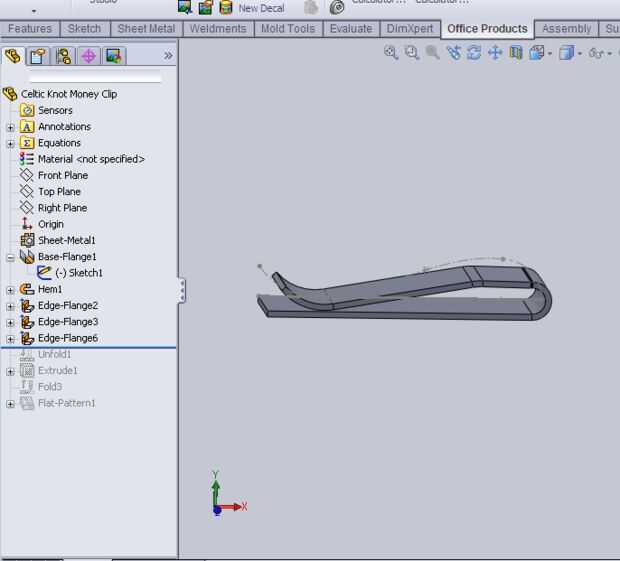Expand the Equations node
The height and width of the screenshot is (561, 620).
click(11, 144)
